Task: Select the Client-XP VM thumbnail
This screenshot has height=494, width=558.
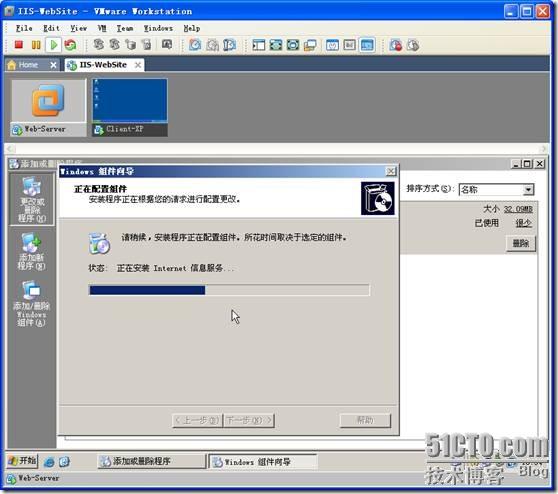Action: tap(130, 107)
